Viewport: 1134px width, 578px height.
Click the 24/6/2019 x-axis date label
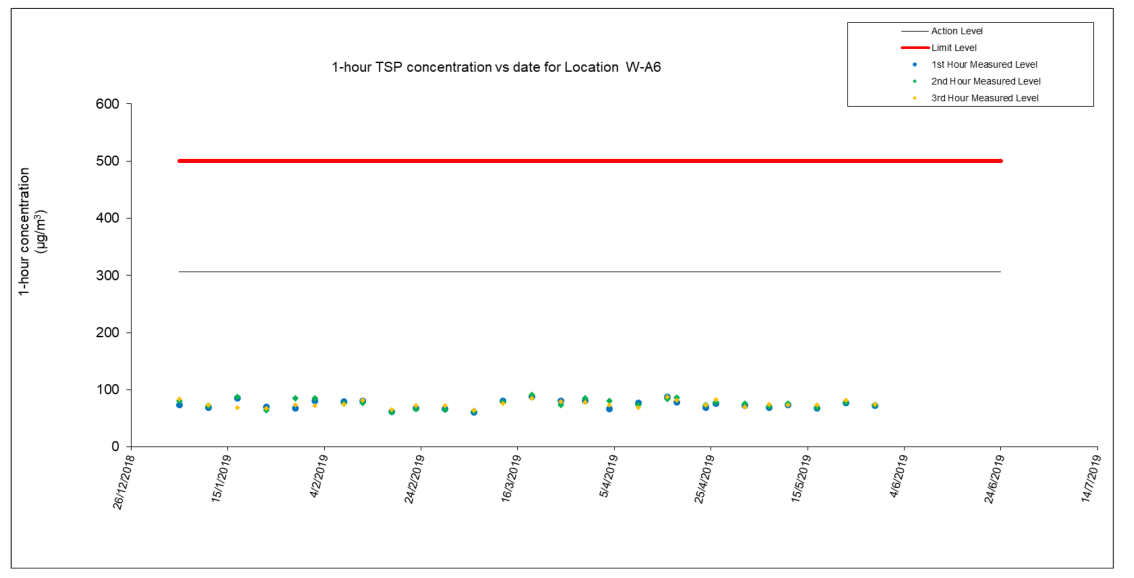988,480
